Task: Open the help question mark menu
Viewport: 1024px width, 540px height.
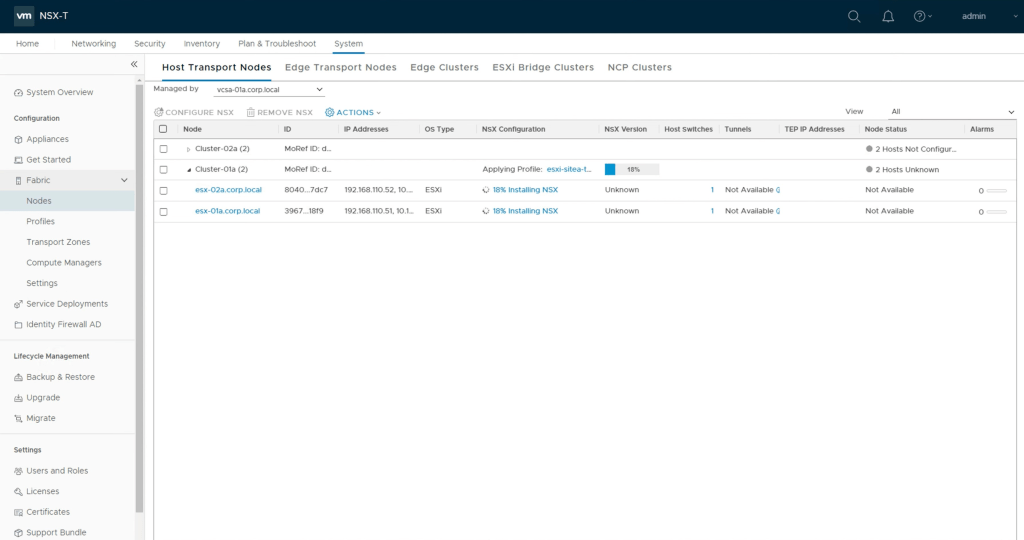Action: tap(919, 16)
